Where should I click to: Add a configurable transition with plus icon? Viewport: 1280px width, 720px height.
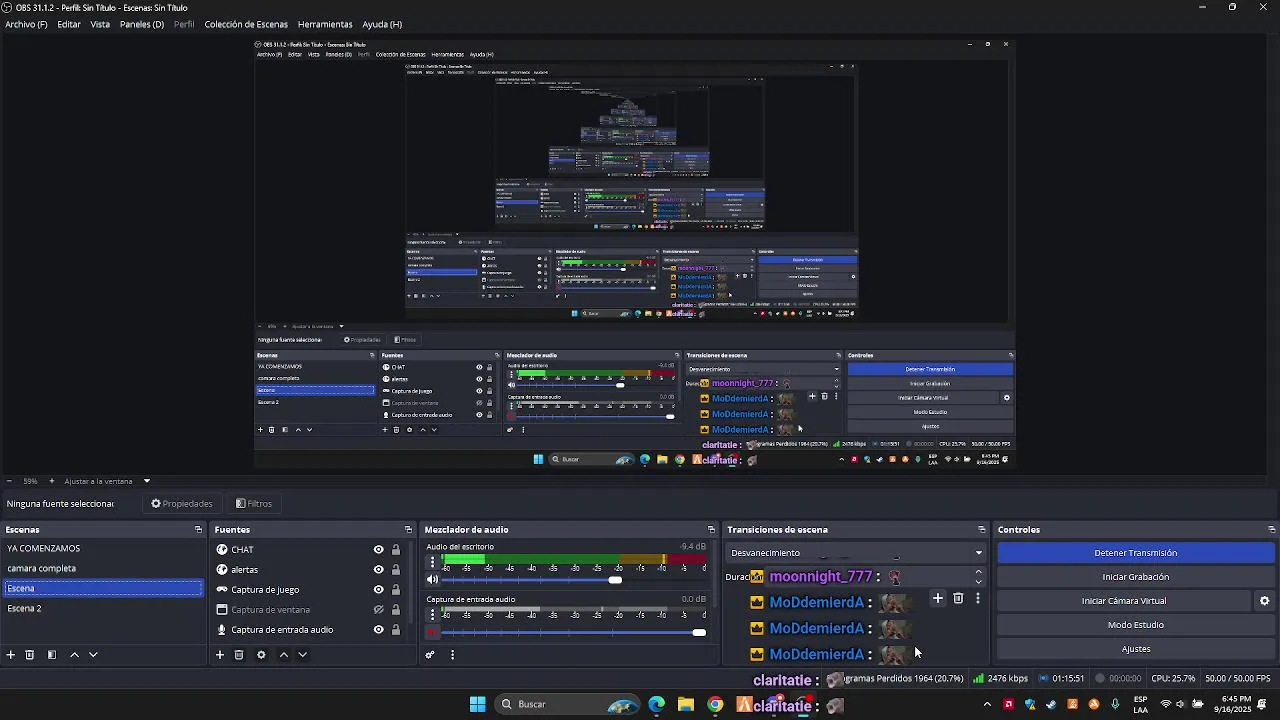[938, 599]
